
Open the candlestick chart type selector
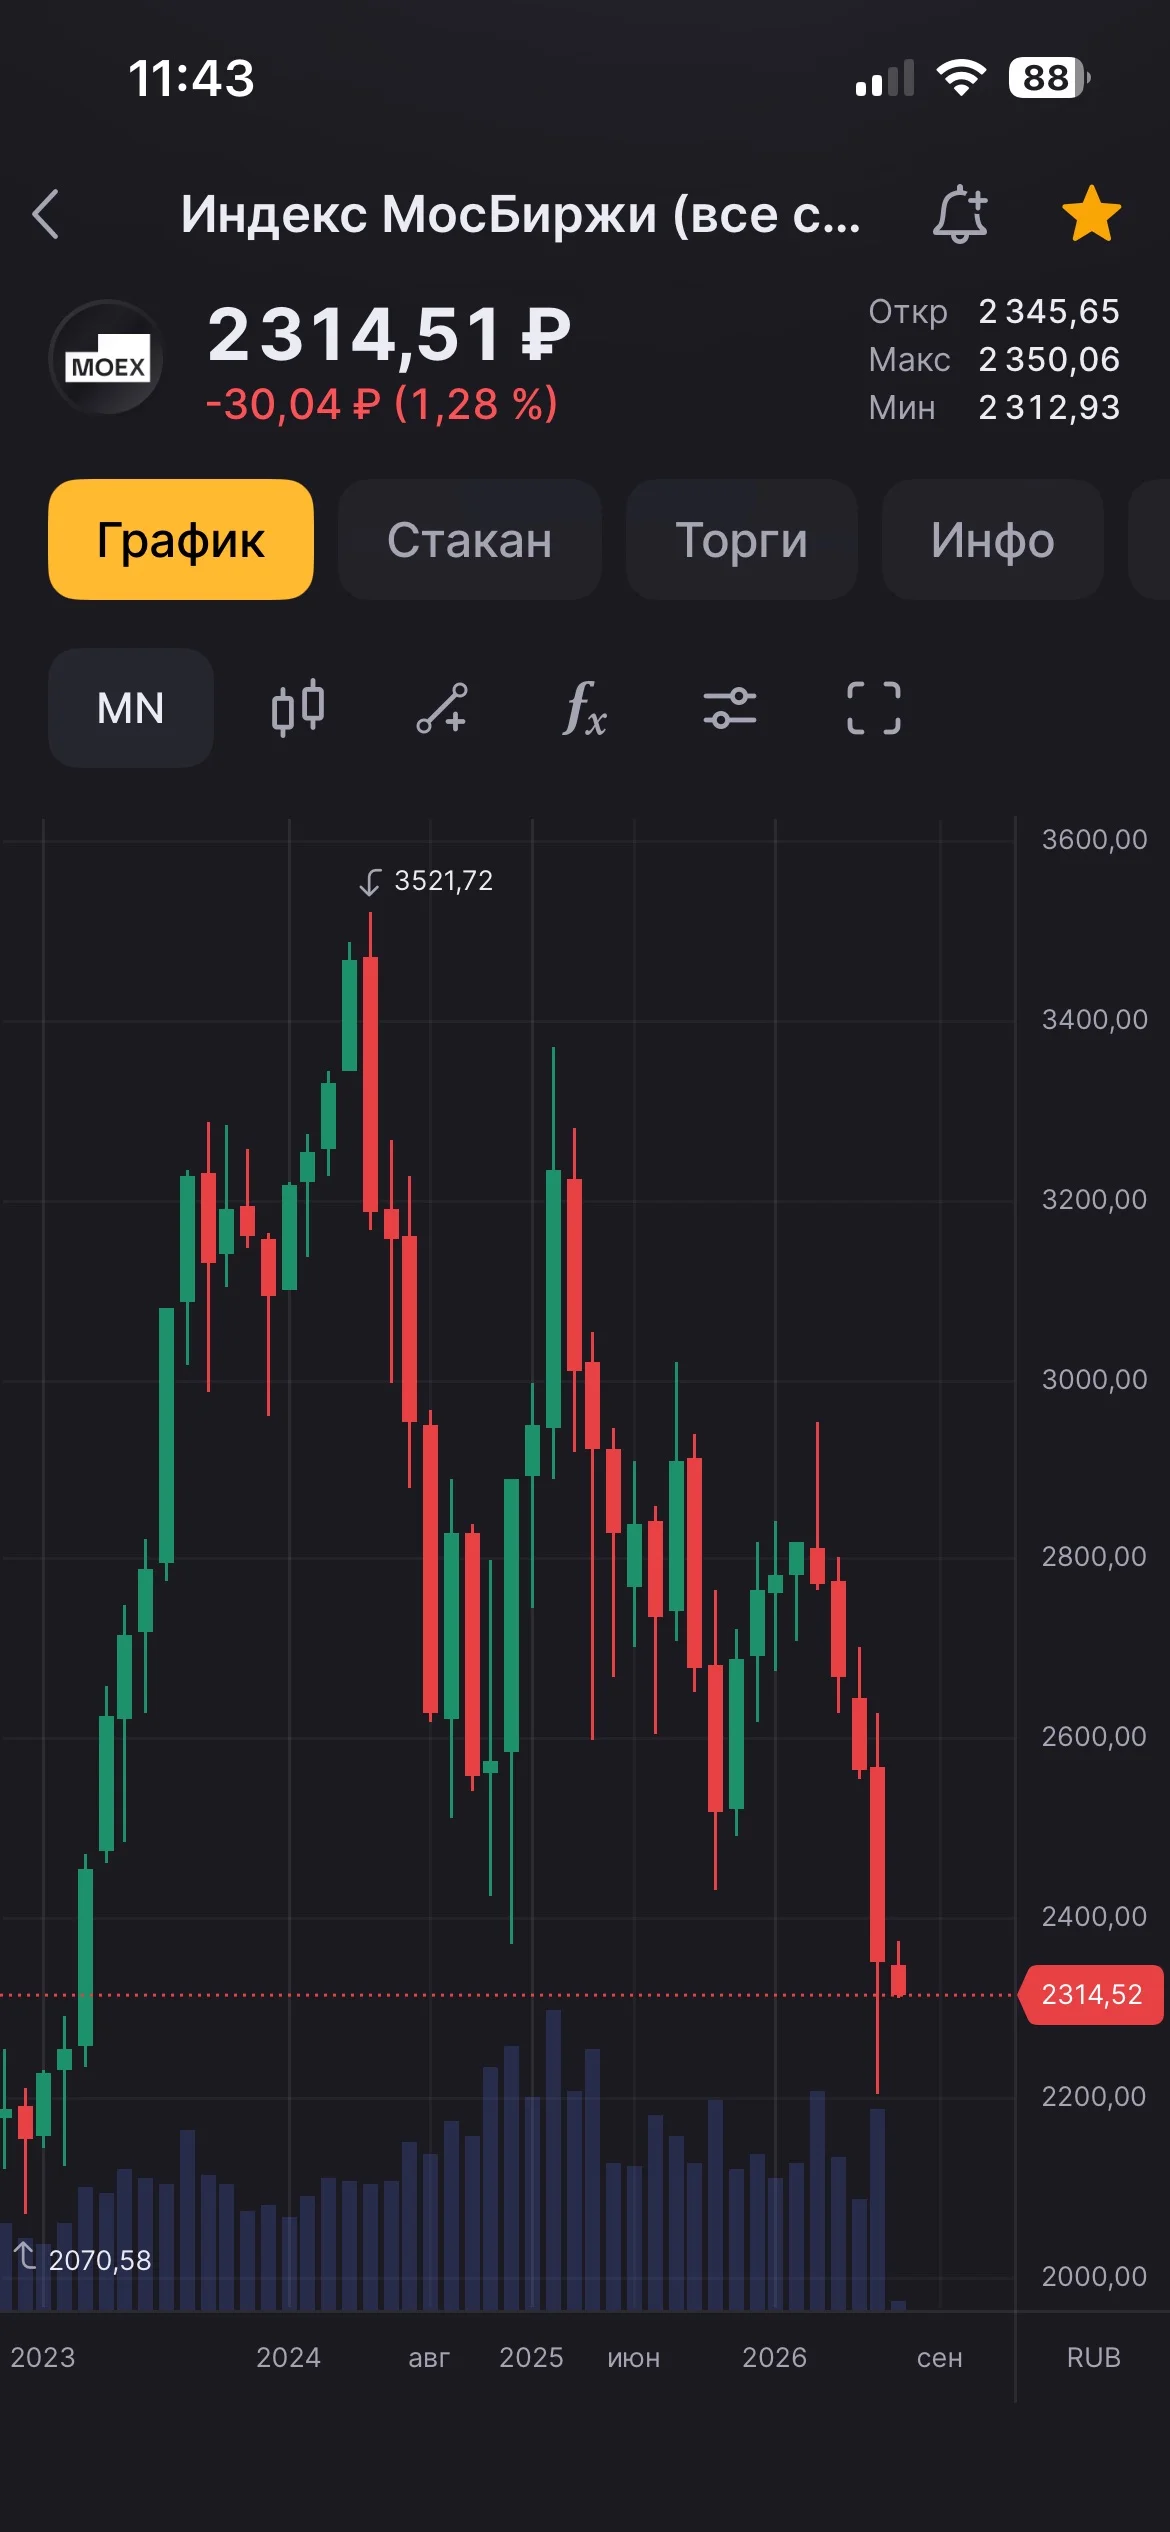[298, 708]
